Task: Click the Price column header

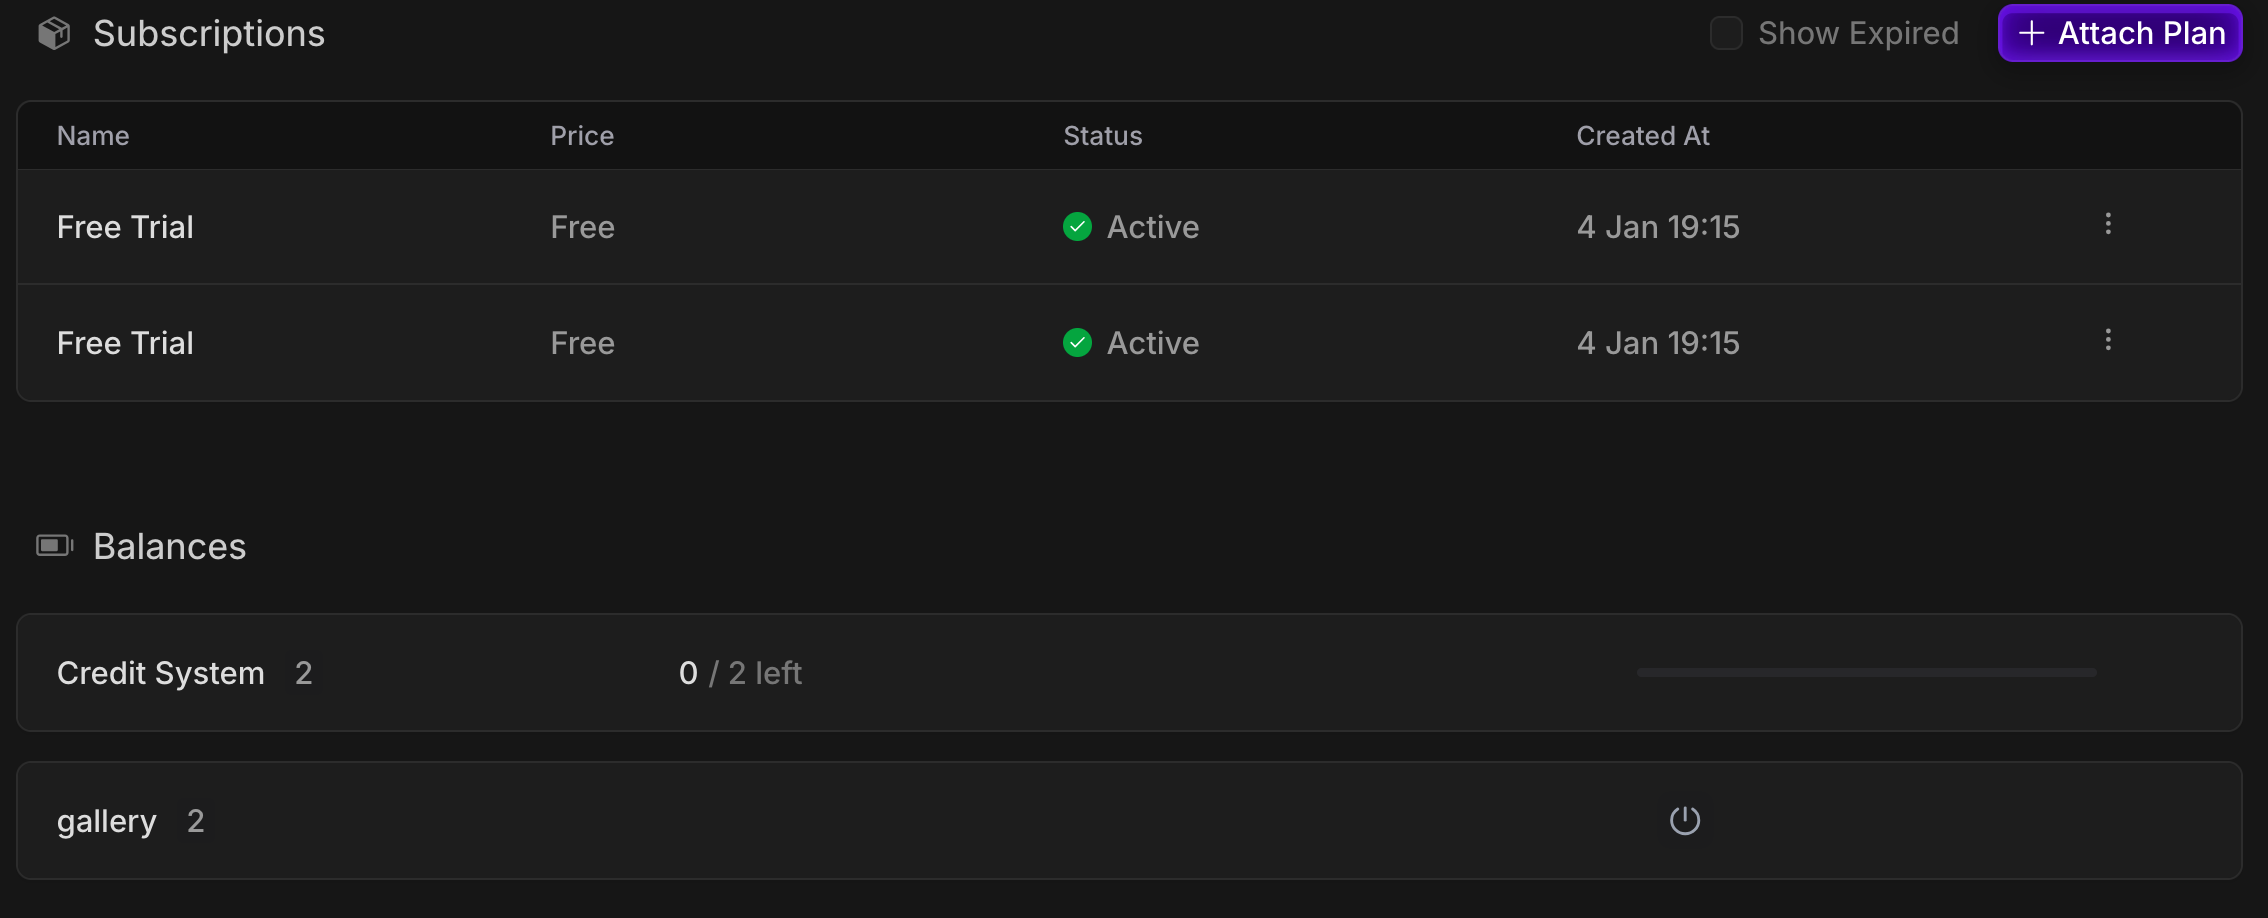Action: coord(582,136)
